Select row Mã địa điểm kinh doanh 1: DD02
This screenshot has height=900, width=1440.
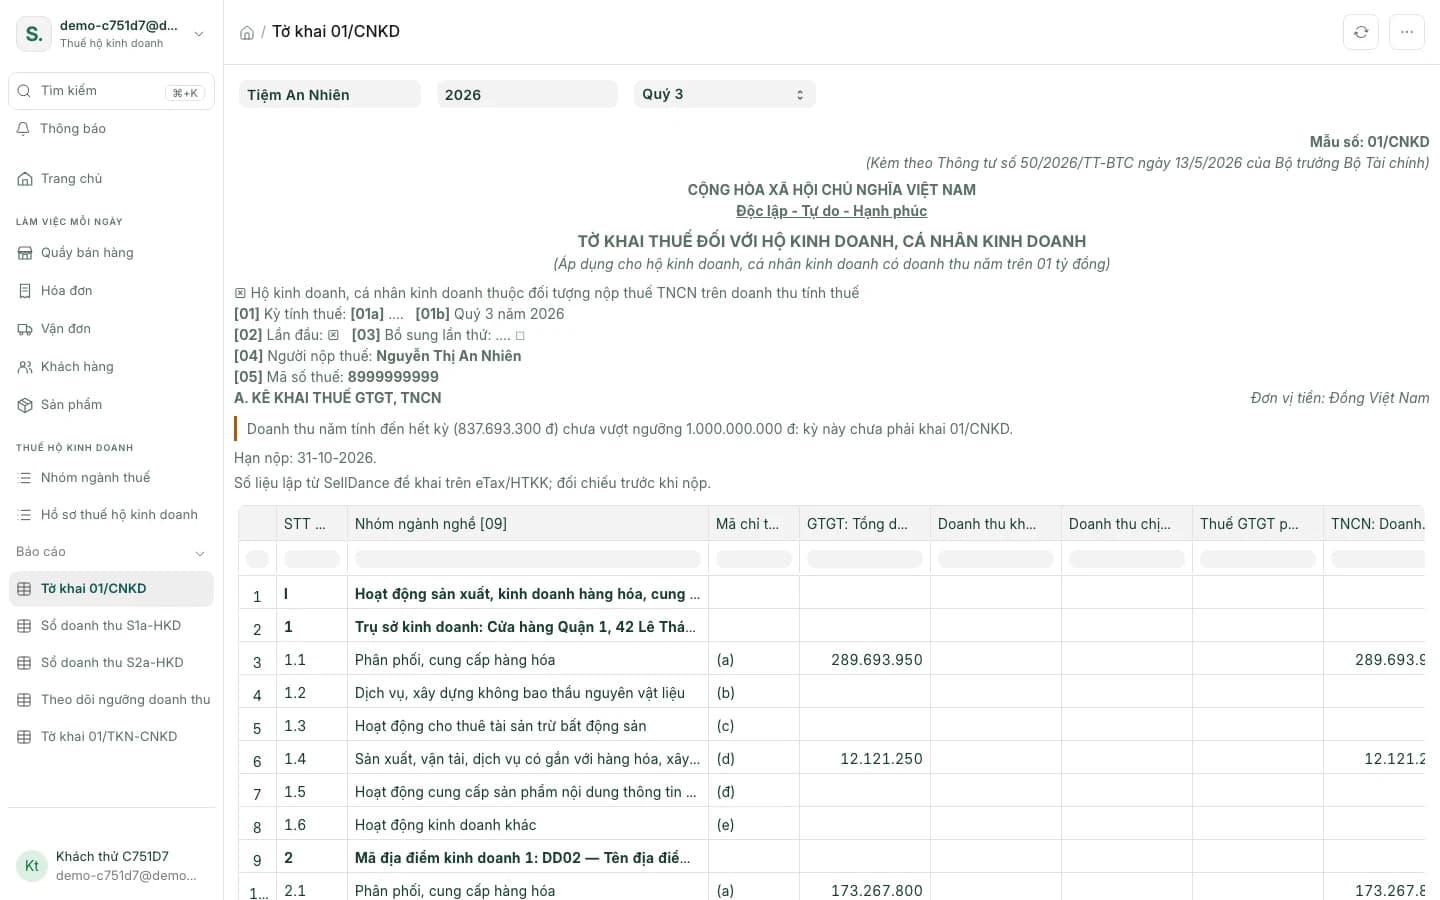tap(831, 858)
